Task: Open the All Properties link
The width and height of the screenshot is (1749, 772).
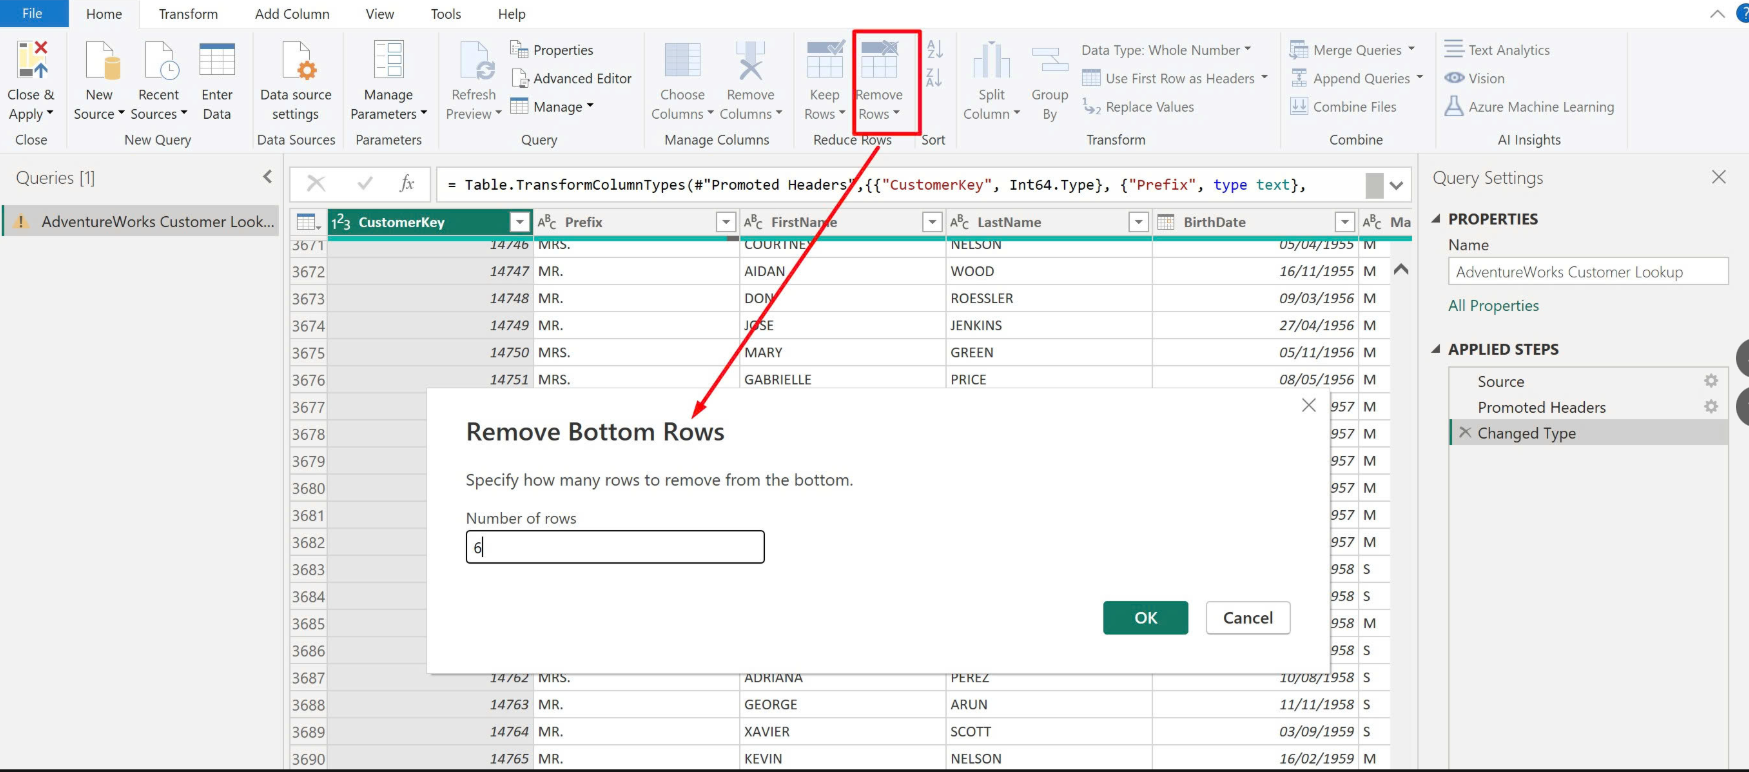Action: 1493,306
